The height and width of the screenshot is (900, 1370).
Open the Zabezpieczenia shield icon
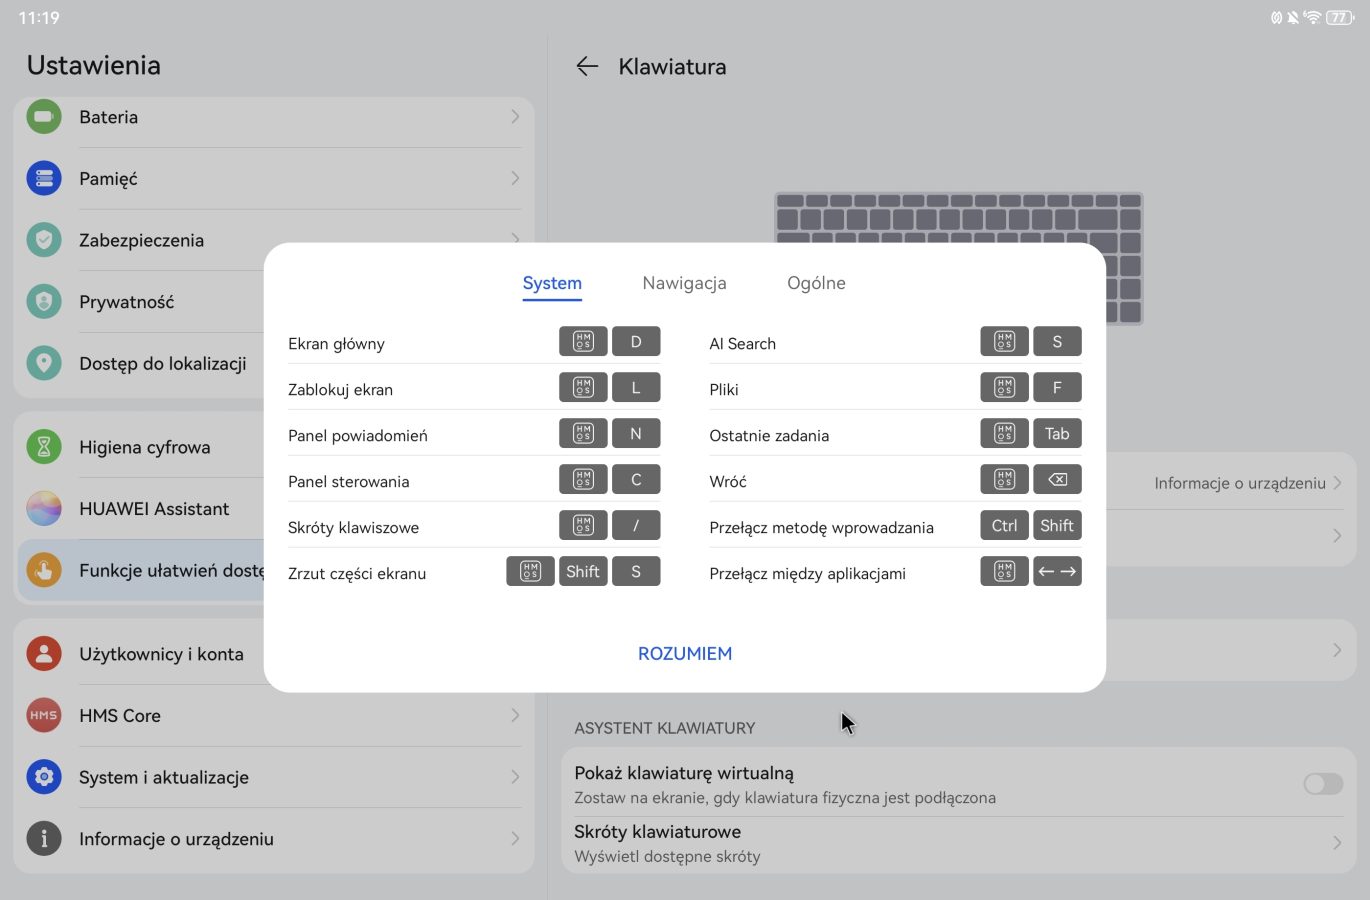[x=44, y=240]
